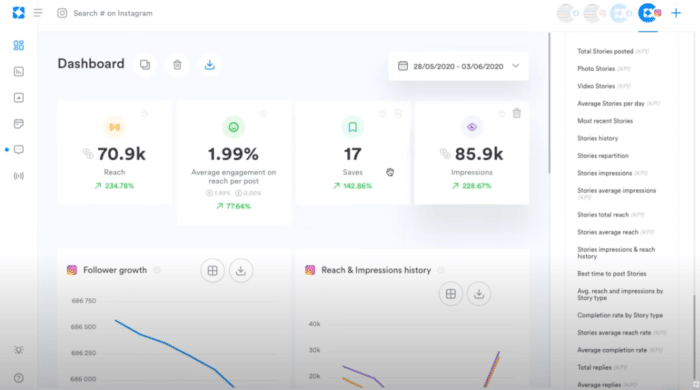Click the widget list panel scrollbar

pyautogui.click(x=694, y=337)
